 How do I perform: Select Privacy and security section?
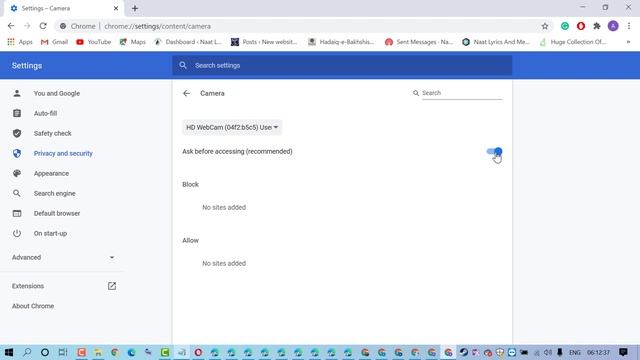click(x=63, y=153)
